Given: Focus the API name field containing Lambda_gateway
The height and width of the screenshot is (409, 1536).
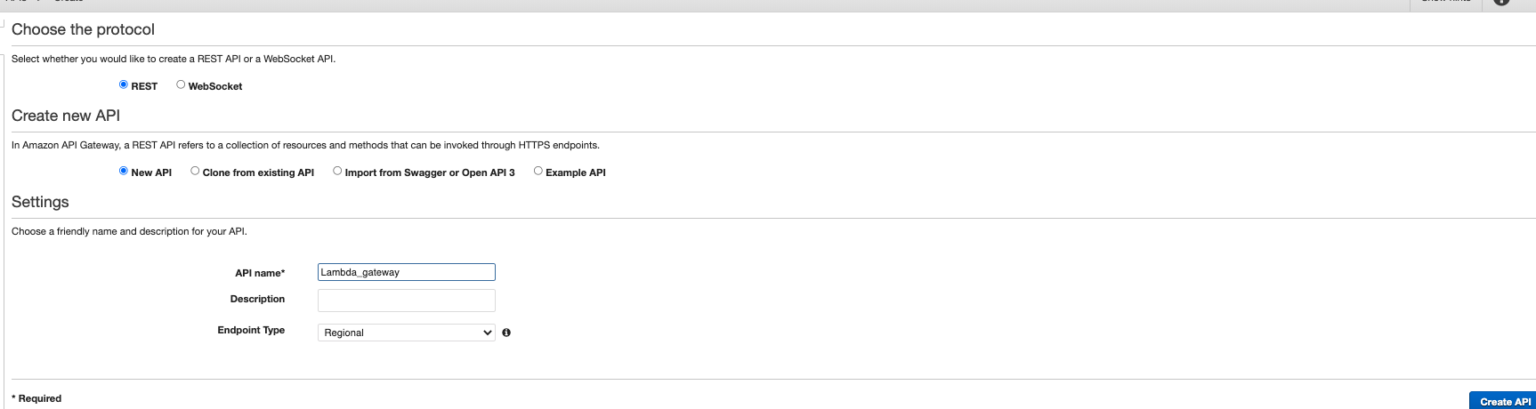Looking at the screenshot, I should pos(406,272).
